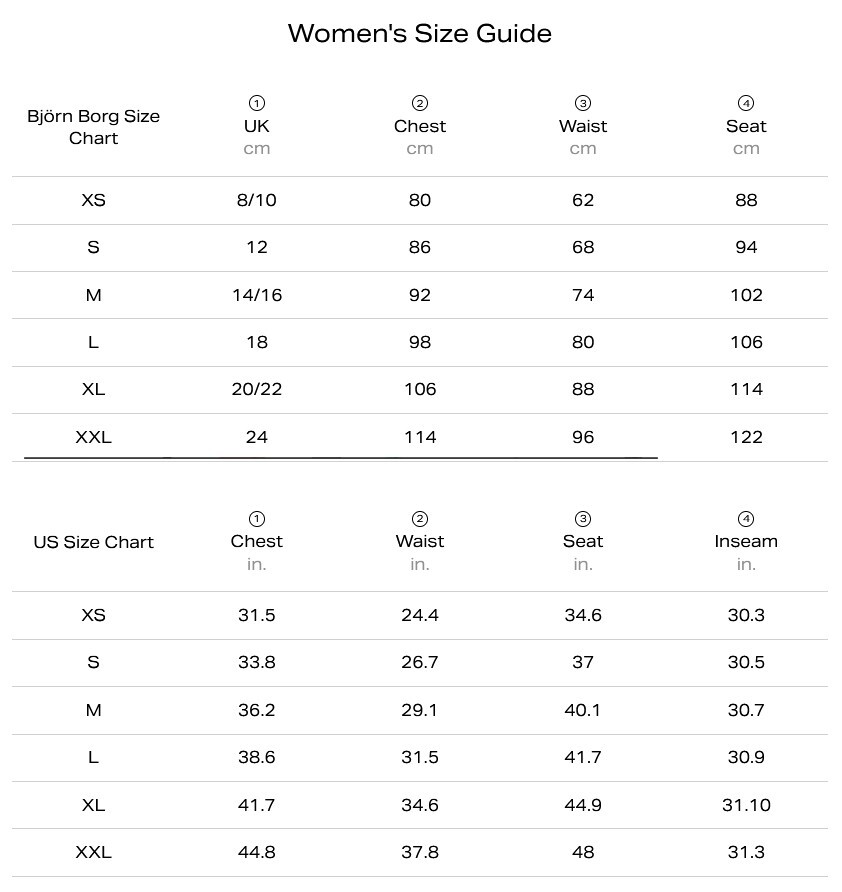Click the circled 2 above Waist in inches
This screenshot has height=892, width=842.
(x=420, y=519)
